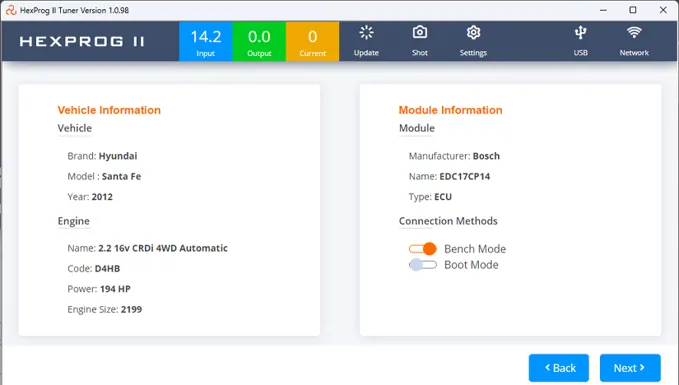
Task: Click the Boot Mode label
Action: 471,265
